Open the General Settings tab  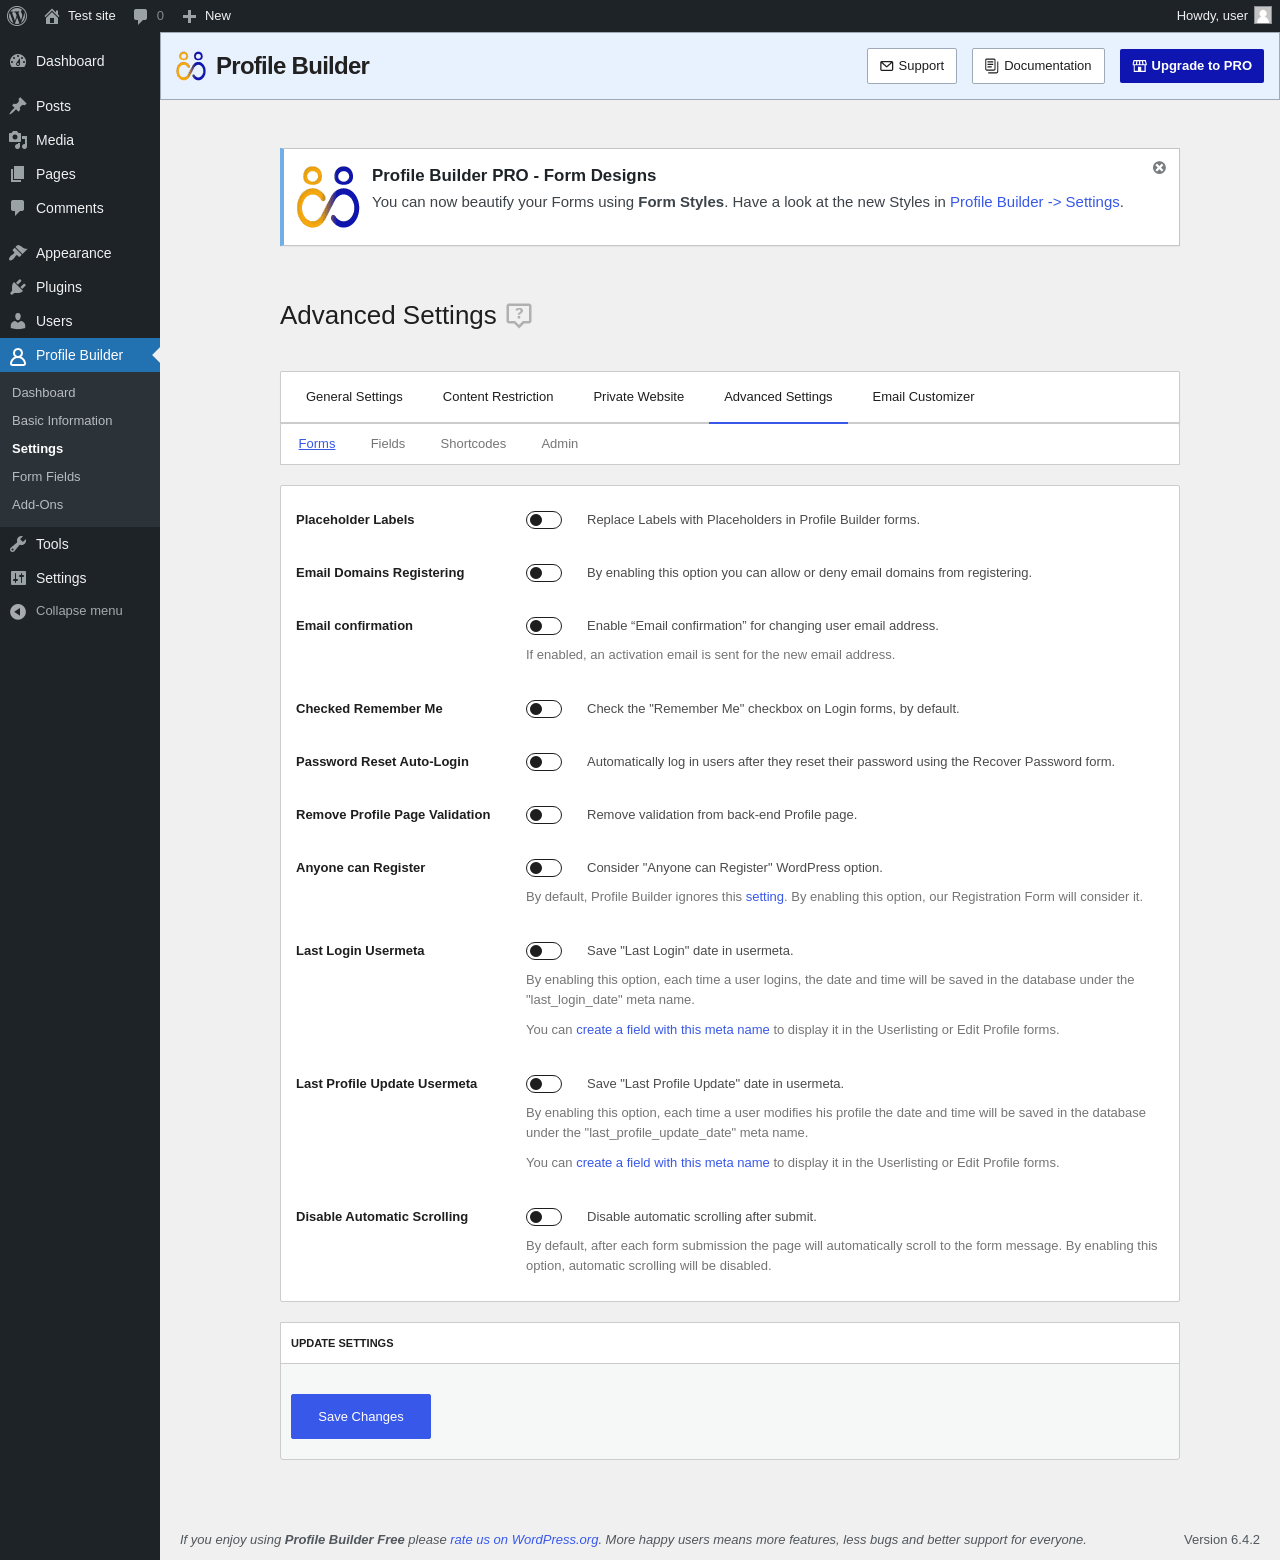[x=354, y=397]
